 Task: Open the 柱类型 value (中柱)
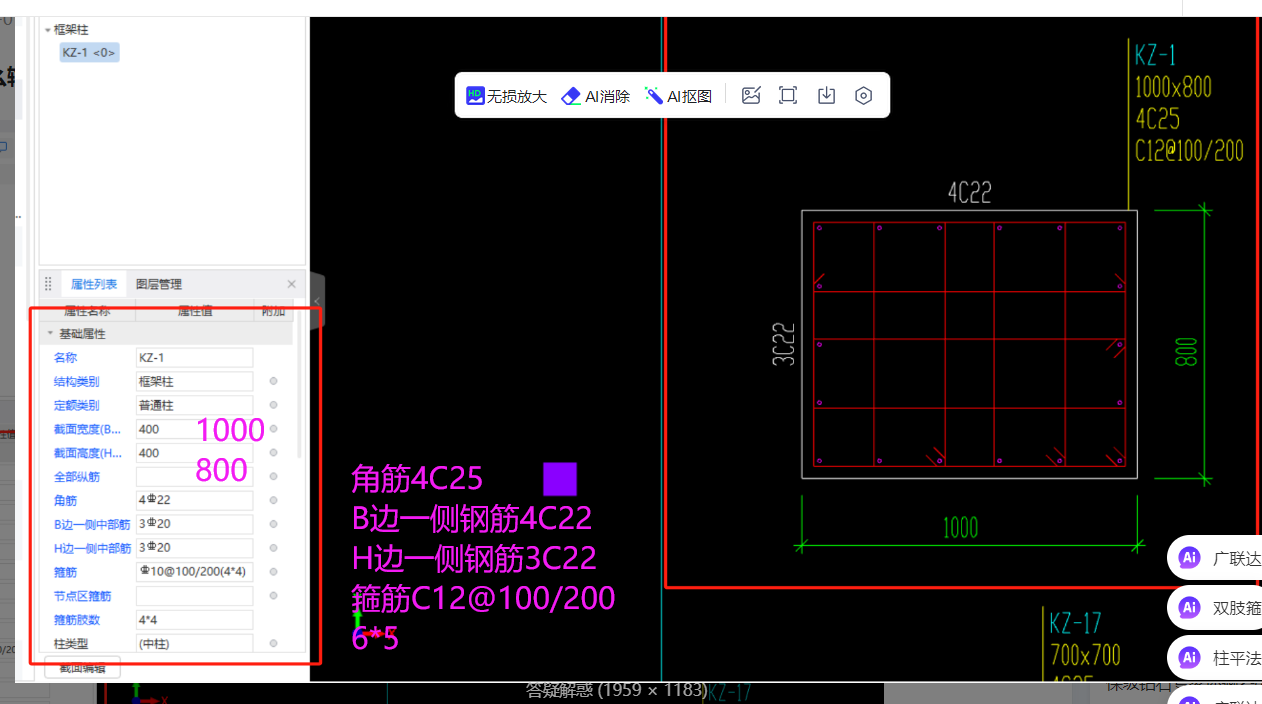coord(194,643)
